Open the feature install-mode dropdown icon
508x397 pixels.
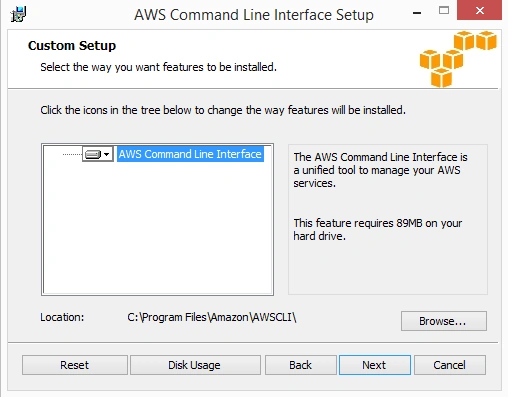click(98, 154)
